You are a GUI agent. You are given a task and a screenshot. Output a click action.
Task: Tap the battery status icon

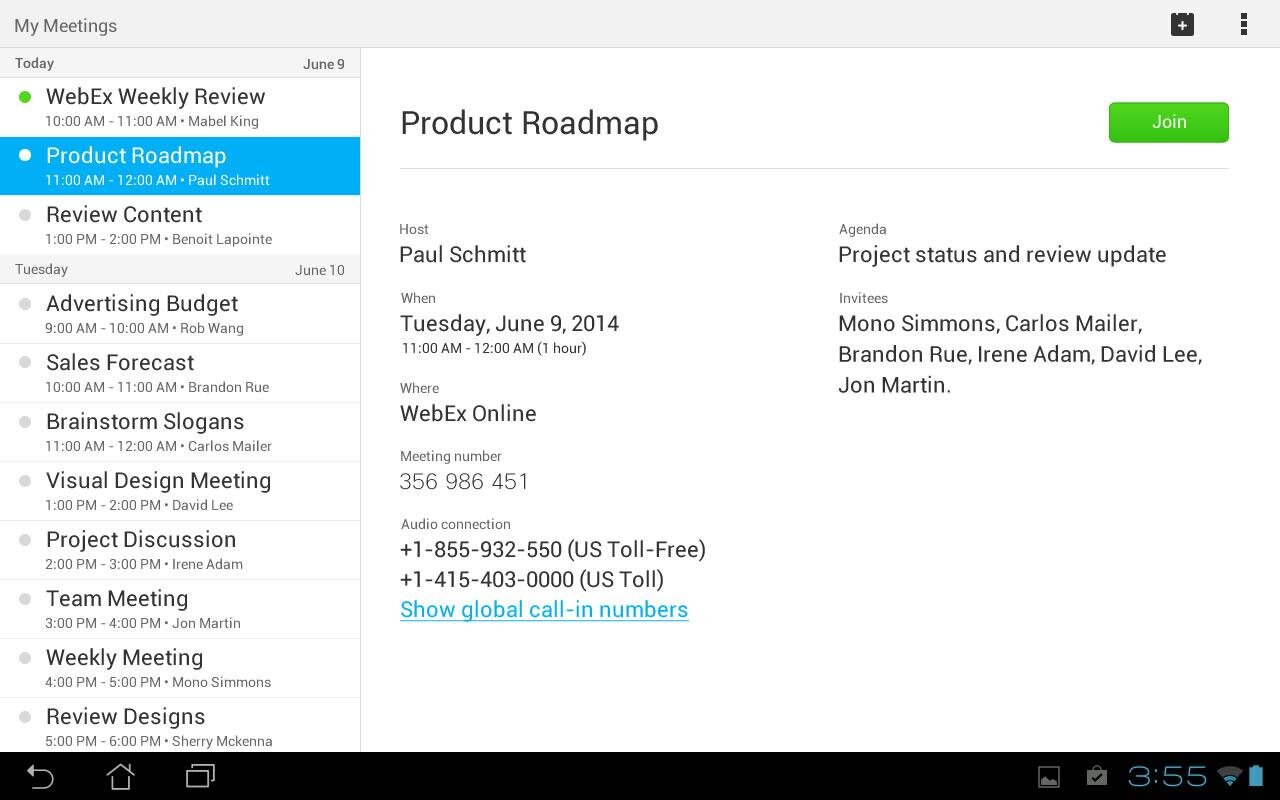1256,777
